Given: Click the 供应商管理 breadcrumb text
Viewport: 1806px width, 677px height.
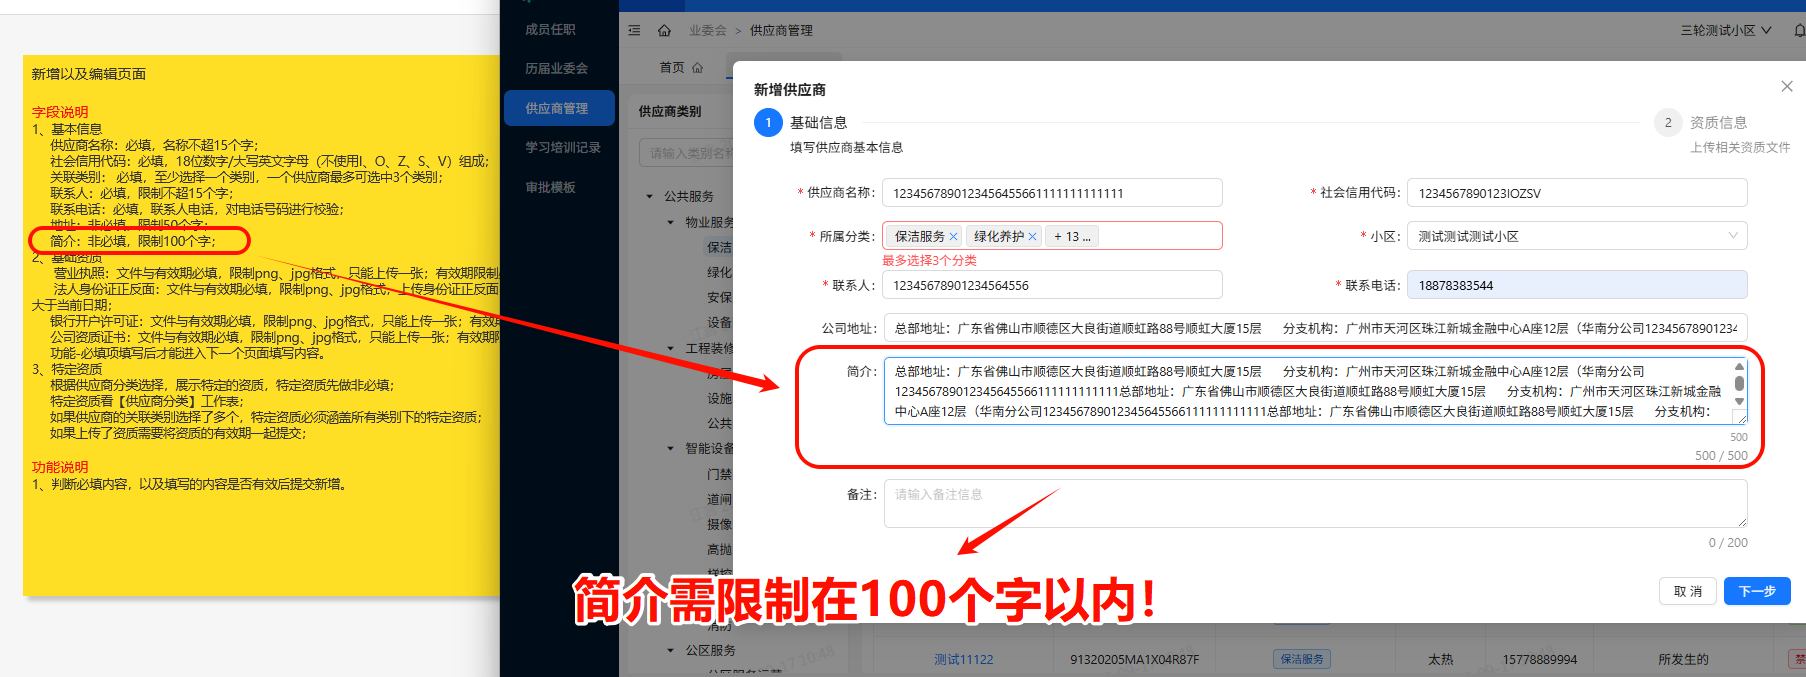Looking at the screenshot, I should [x=781, y=31].
